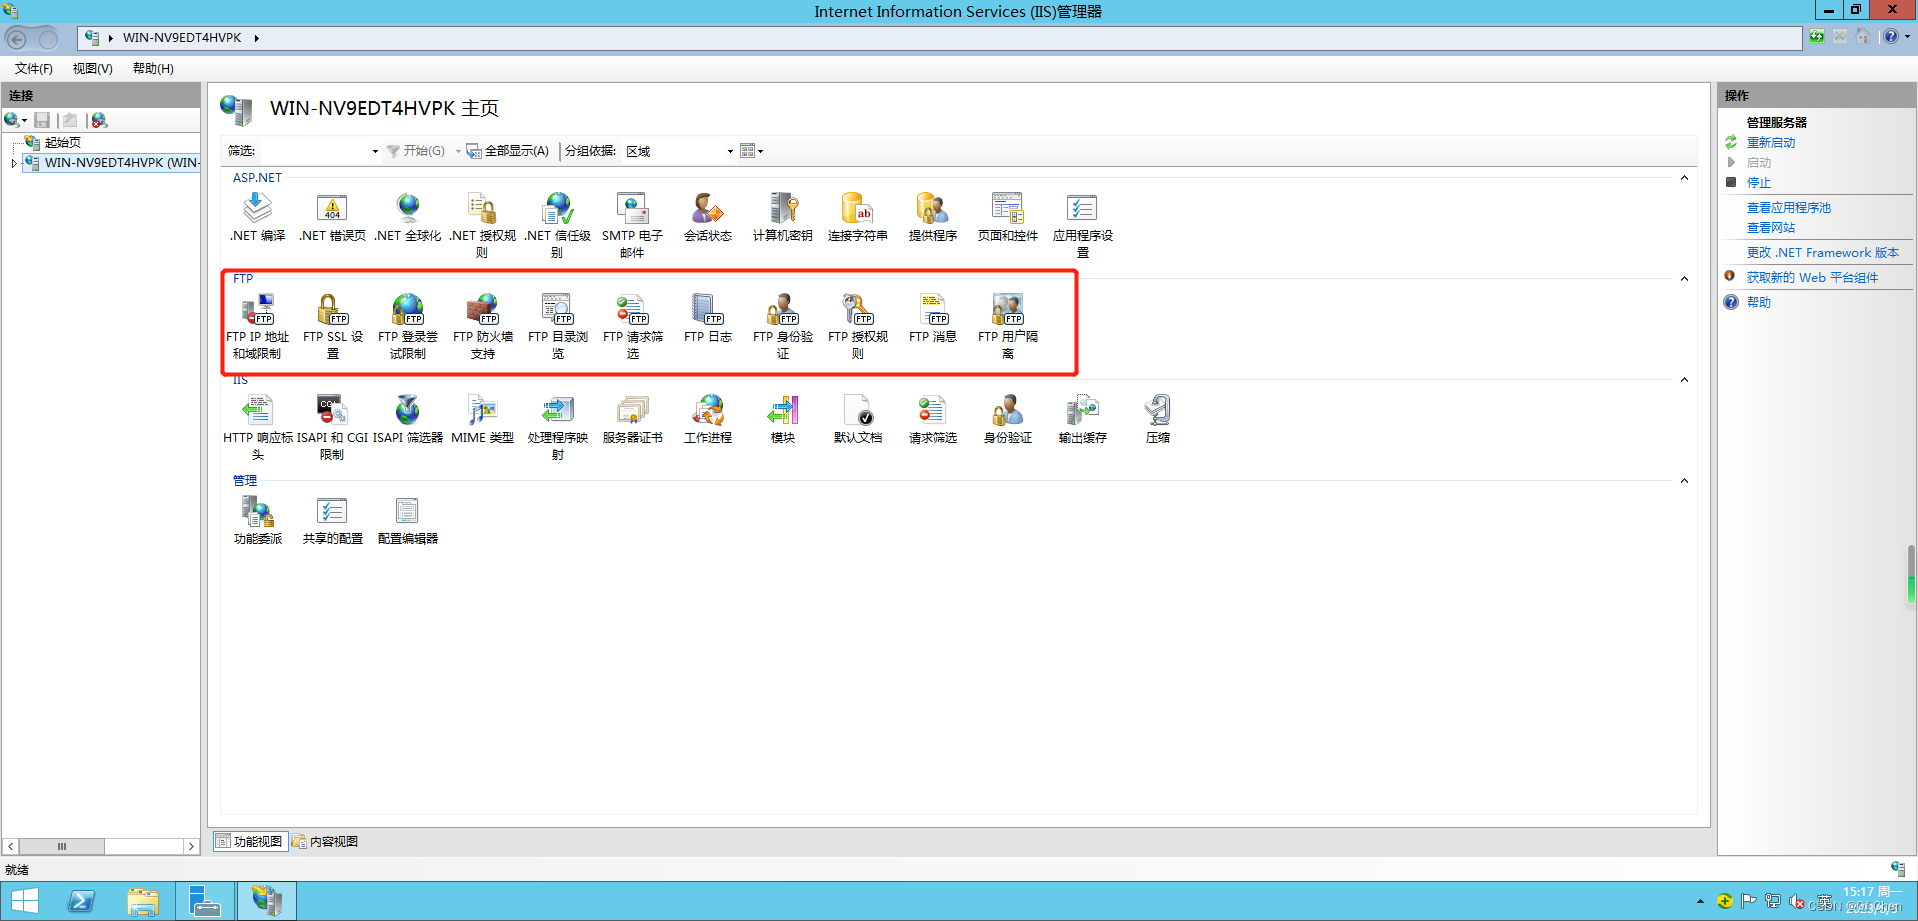The height and width of the screenshot is (921, 1918).
Task: Open ISAPI 筛选器 feature
Action: point(408,419)
